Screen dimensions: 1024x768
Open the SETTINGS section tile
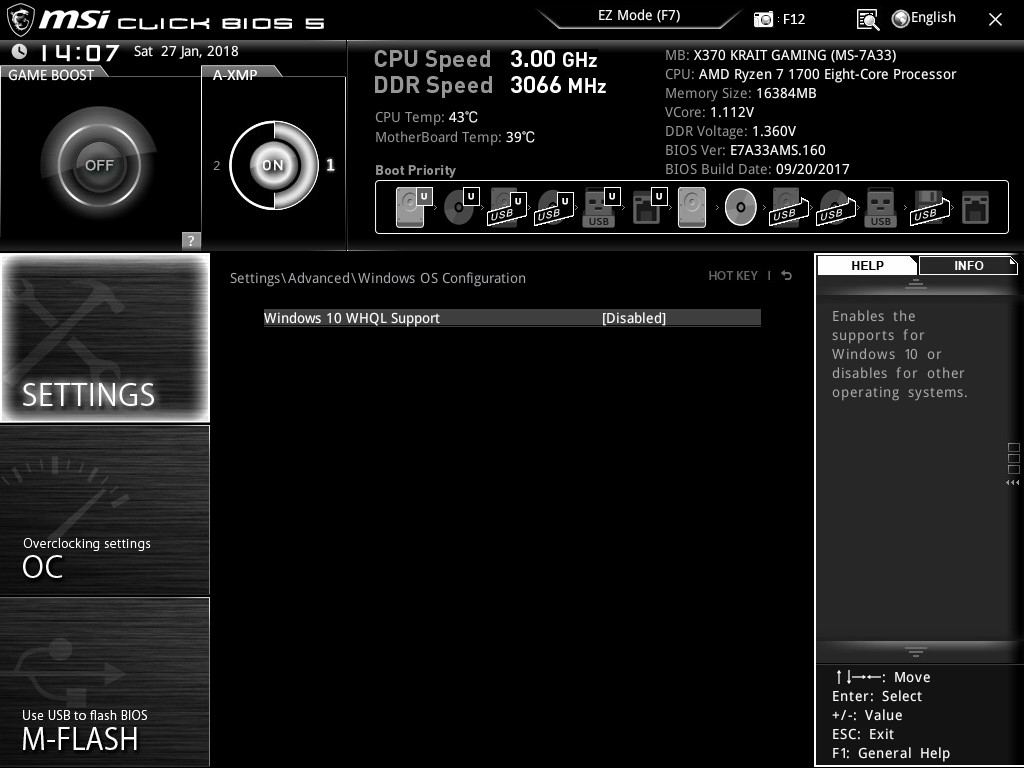click(x=105, y=338)
